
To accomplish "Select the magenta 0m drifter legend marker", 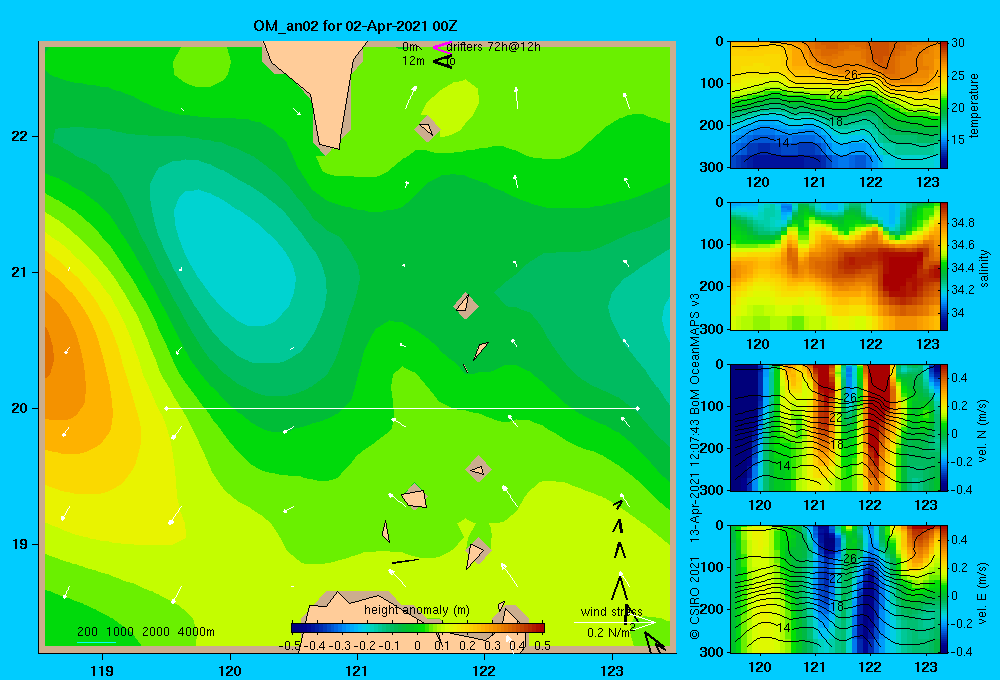I will tap(441, 47).
